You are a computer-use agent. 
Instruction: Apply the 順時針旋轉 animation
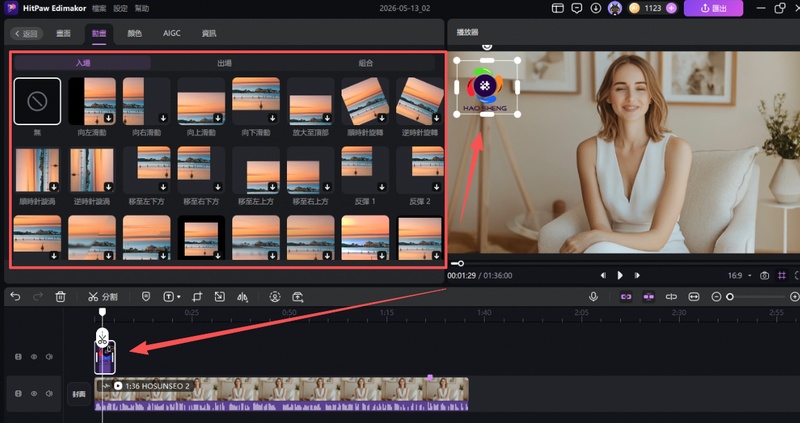[x=365, y=101]
